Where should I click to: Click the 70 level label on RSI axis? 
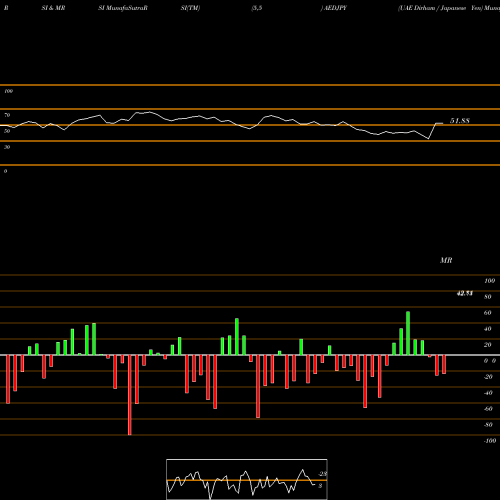[7, 115]
